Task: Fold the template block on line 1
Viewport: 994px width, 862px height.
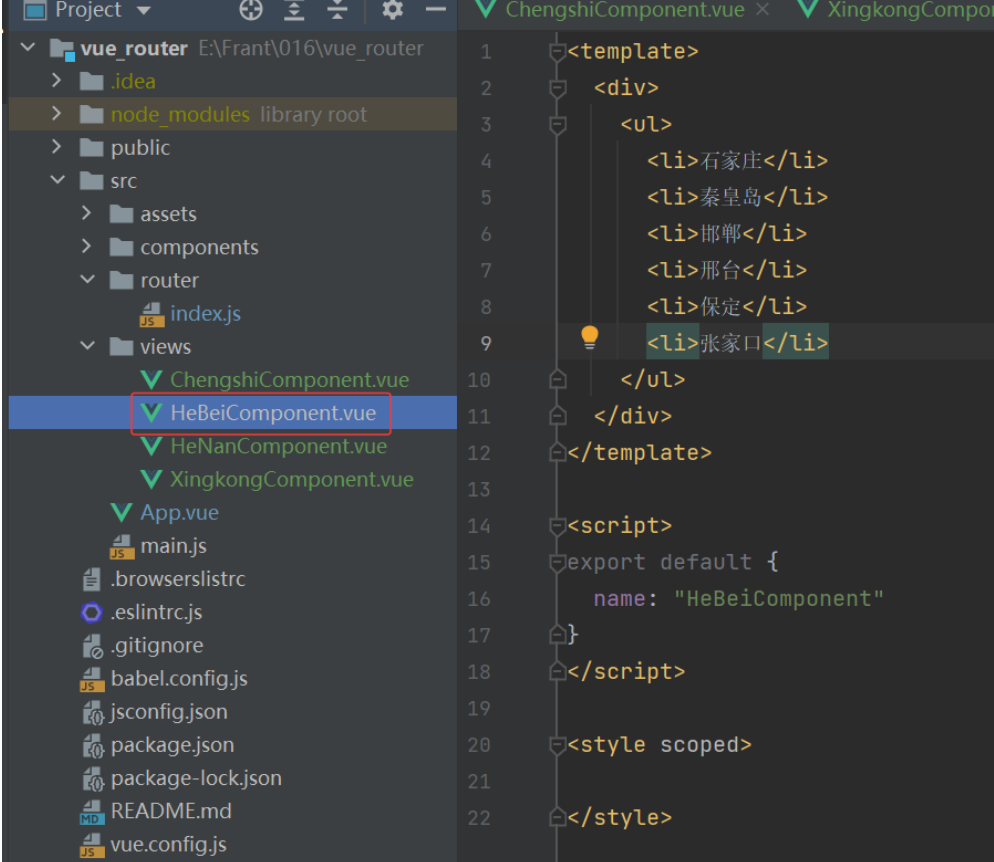Action: pyautogui.click(x=557, y=52)
